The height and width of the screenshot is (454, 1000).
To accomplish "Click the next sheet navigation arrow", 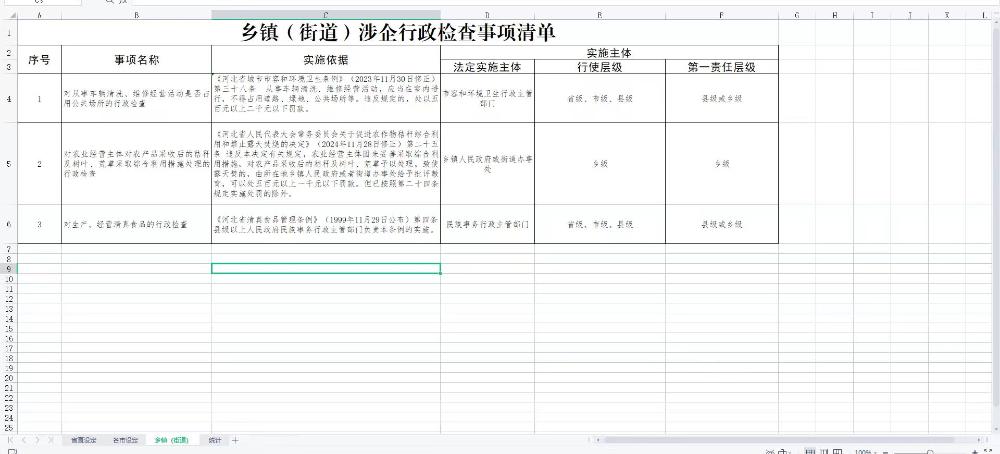I will tap(38, 440).
